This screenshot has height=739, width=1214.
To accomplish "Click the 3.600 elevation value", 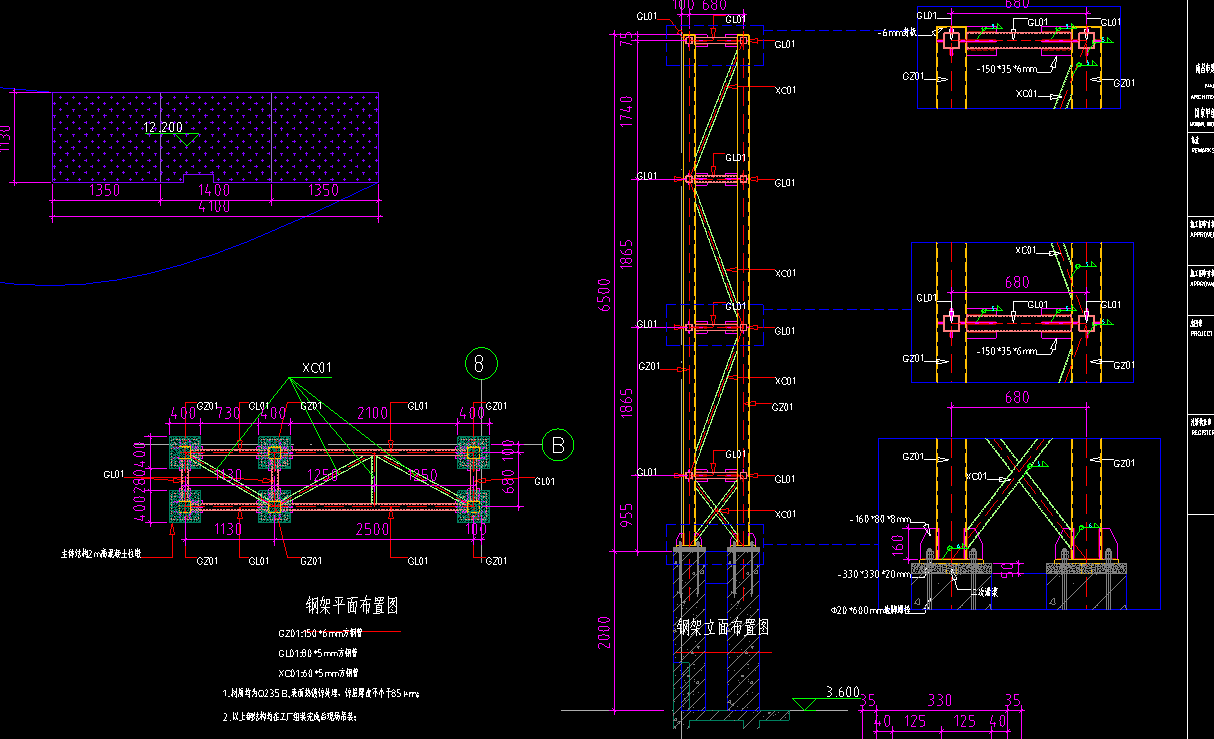I will pos(844,691).
